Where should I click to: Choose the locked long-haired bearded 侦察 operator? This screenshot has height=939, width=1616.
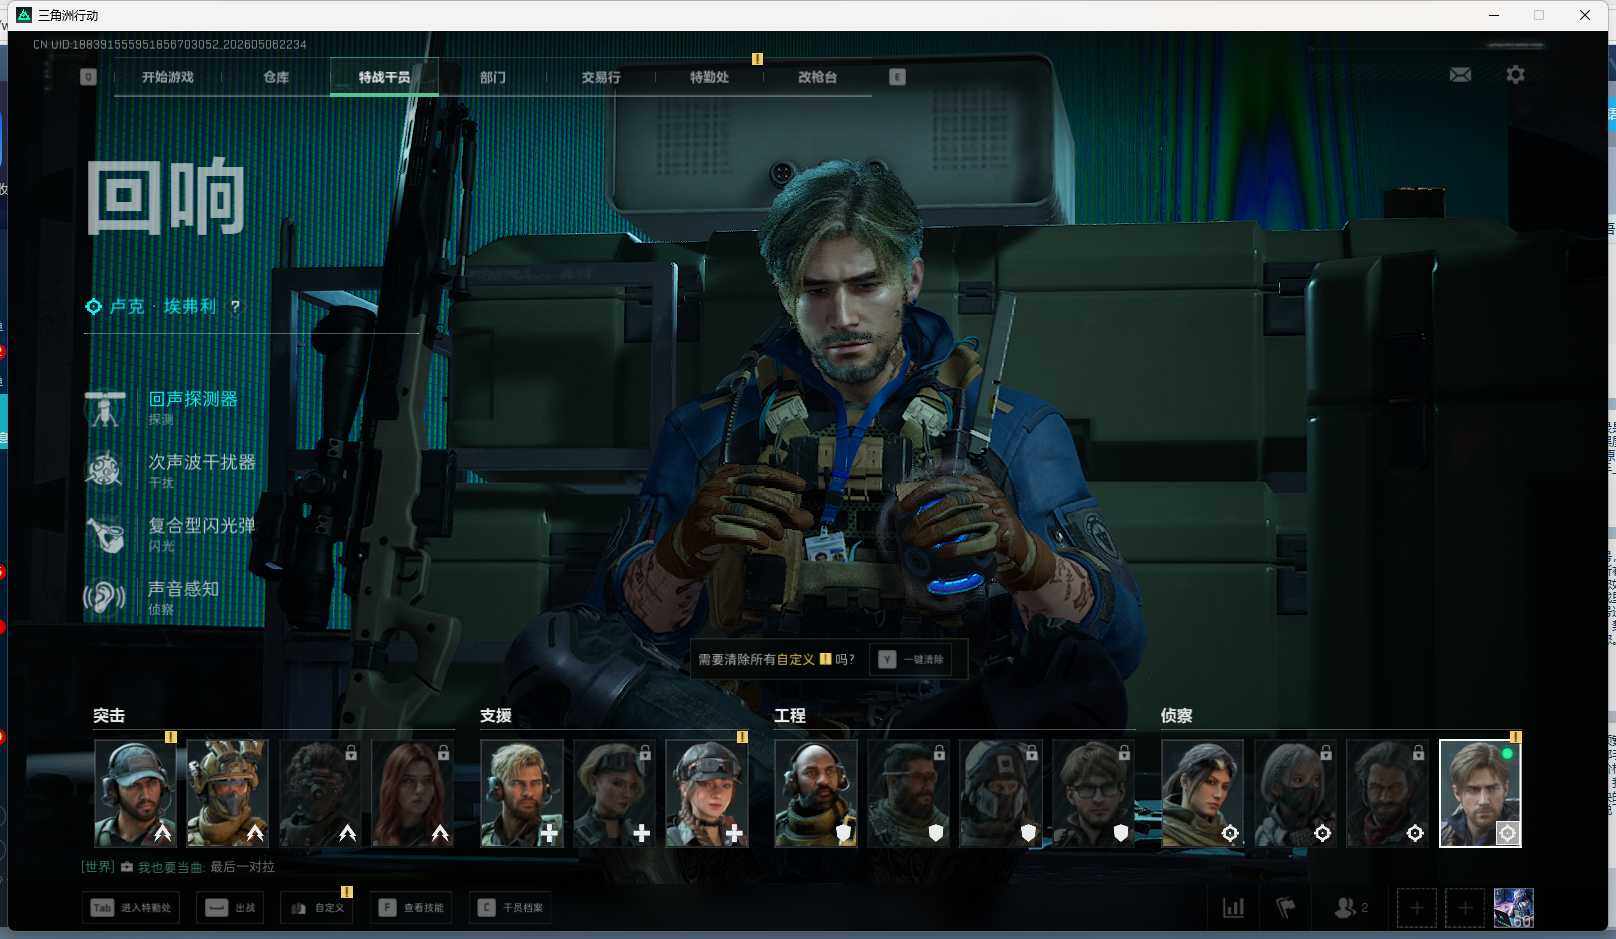pyautogui.click(x=1387, y=793)
